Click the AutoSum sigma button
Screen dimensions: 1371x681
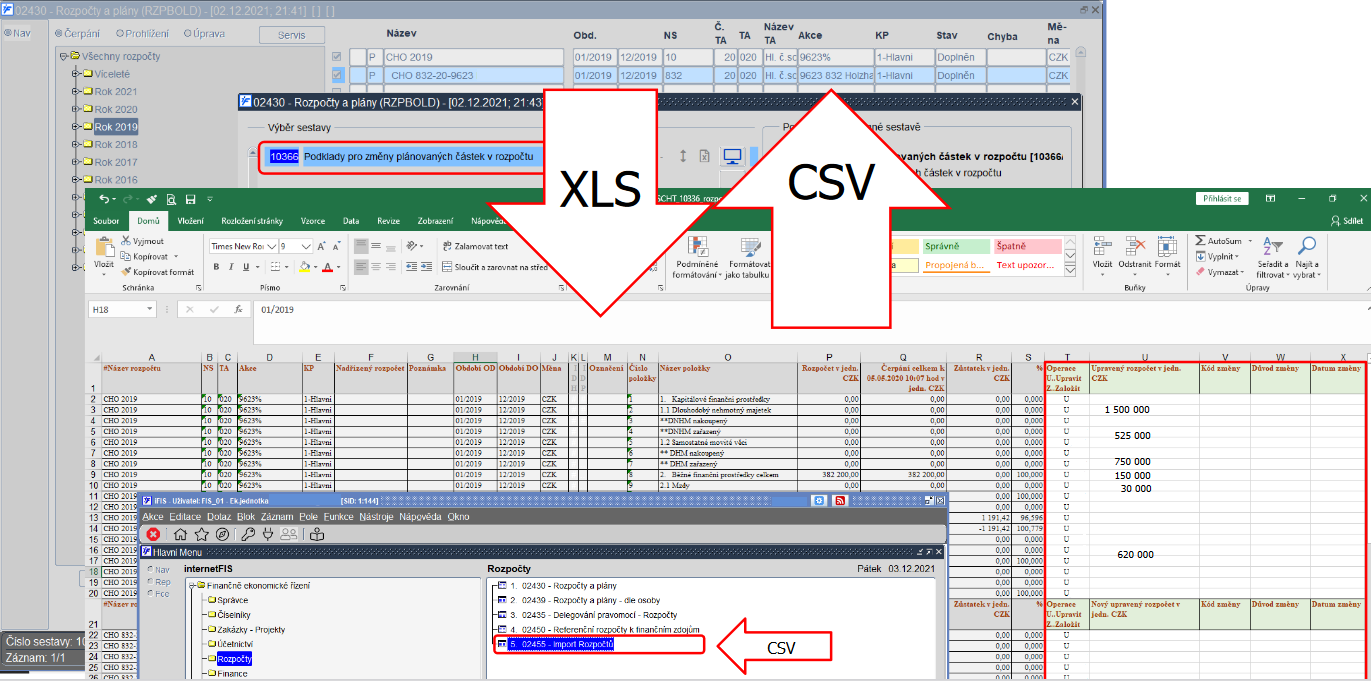point(1218,241)
